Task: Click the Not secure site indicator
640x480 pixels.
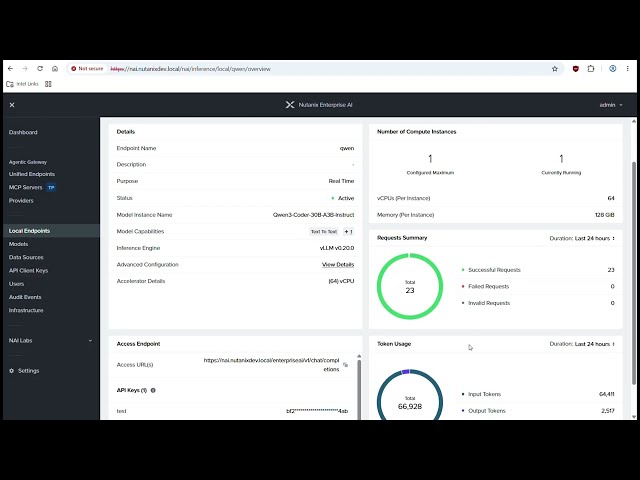Action: pyautogui.click(x=87, y=69)
